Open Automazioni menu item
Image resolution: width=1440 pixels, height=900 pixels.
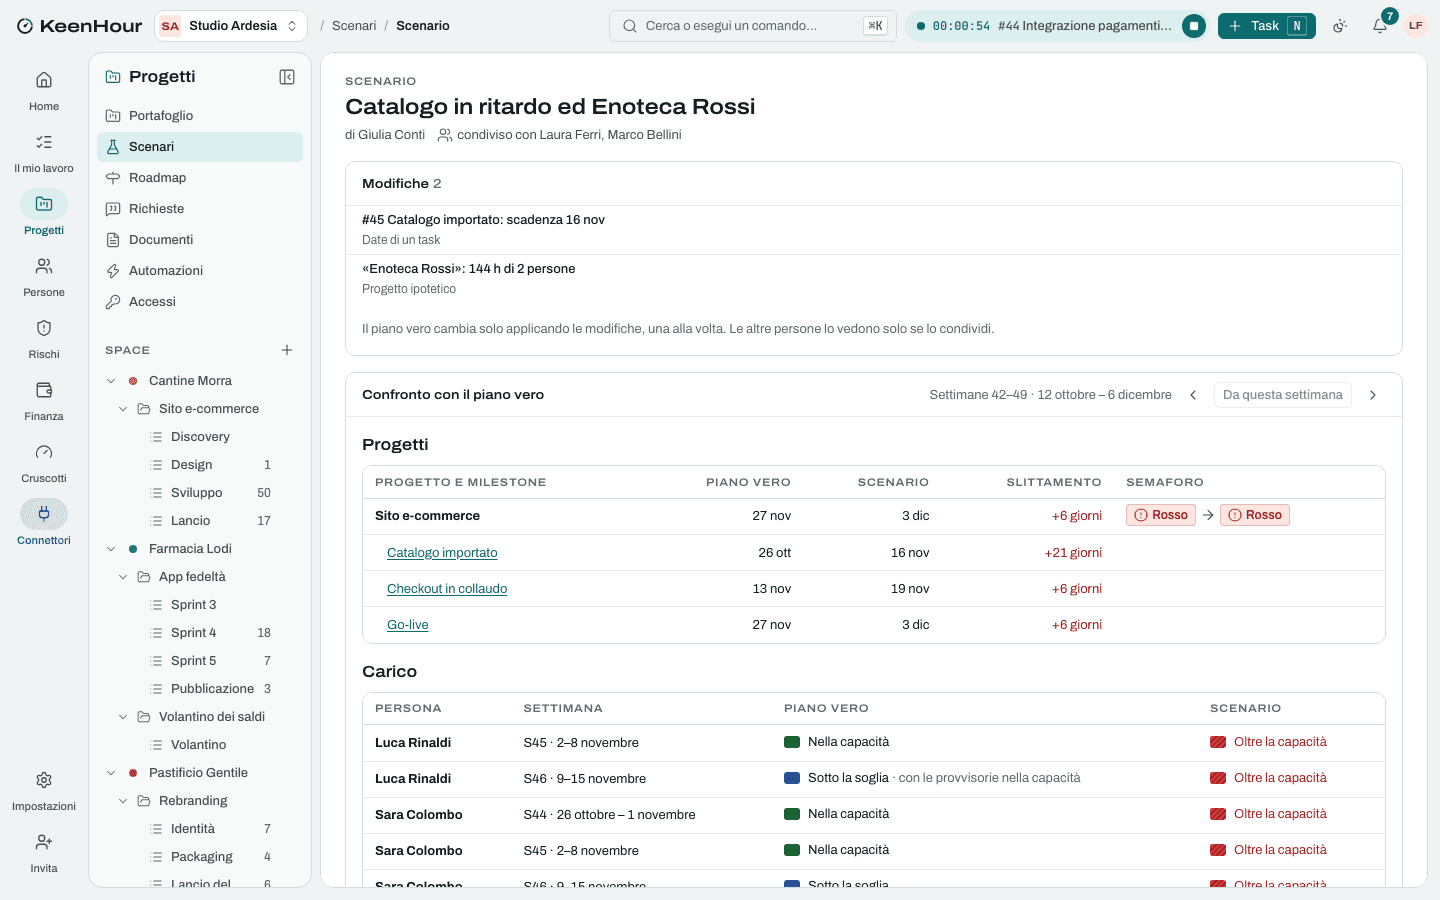pyautogui.click(x=200, y=271)
